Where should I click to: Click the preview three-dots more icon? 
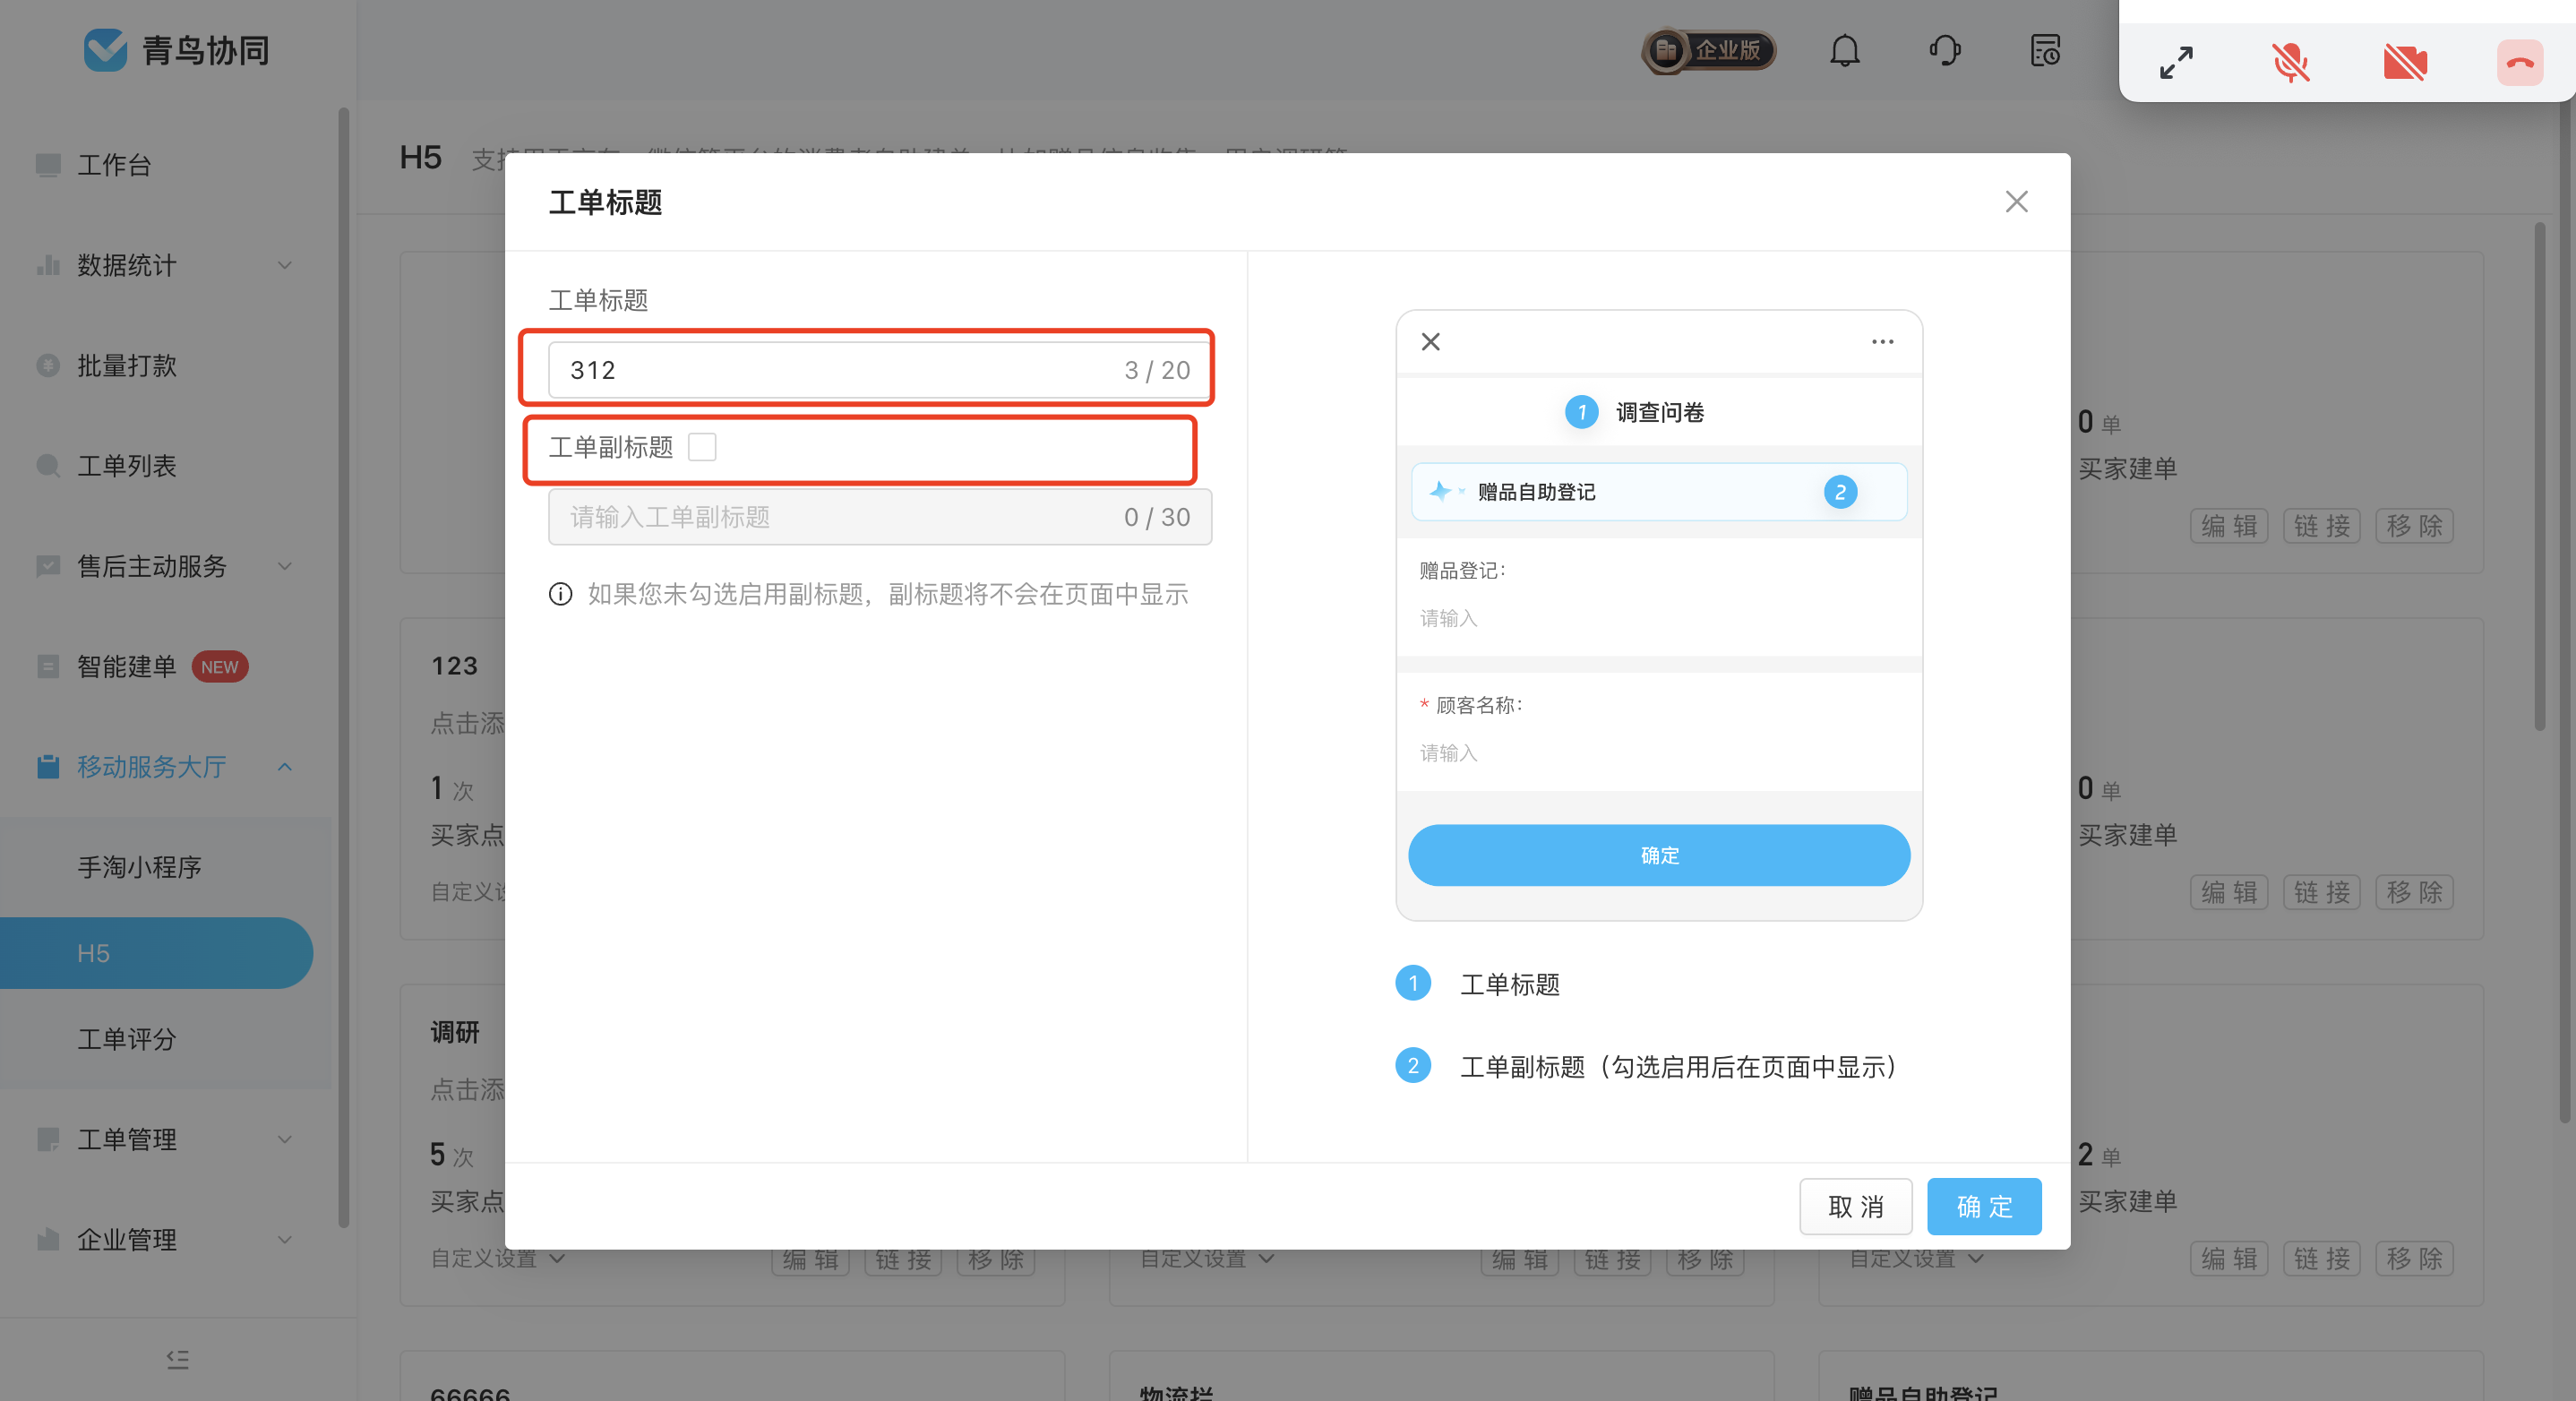point(1882,342)
